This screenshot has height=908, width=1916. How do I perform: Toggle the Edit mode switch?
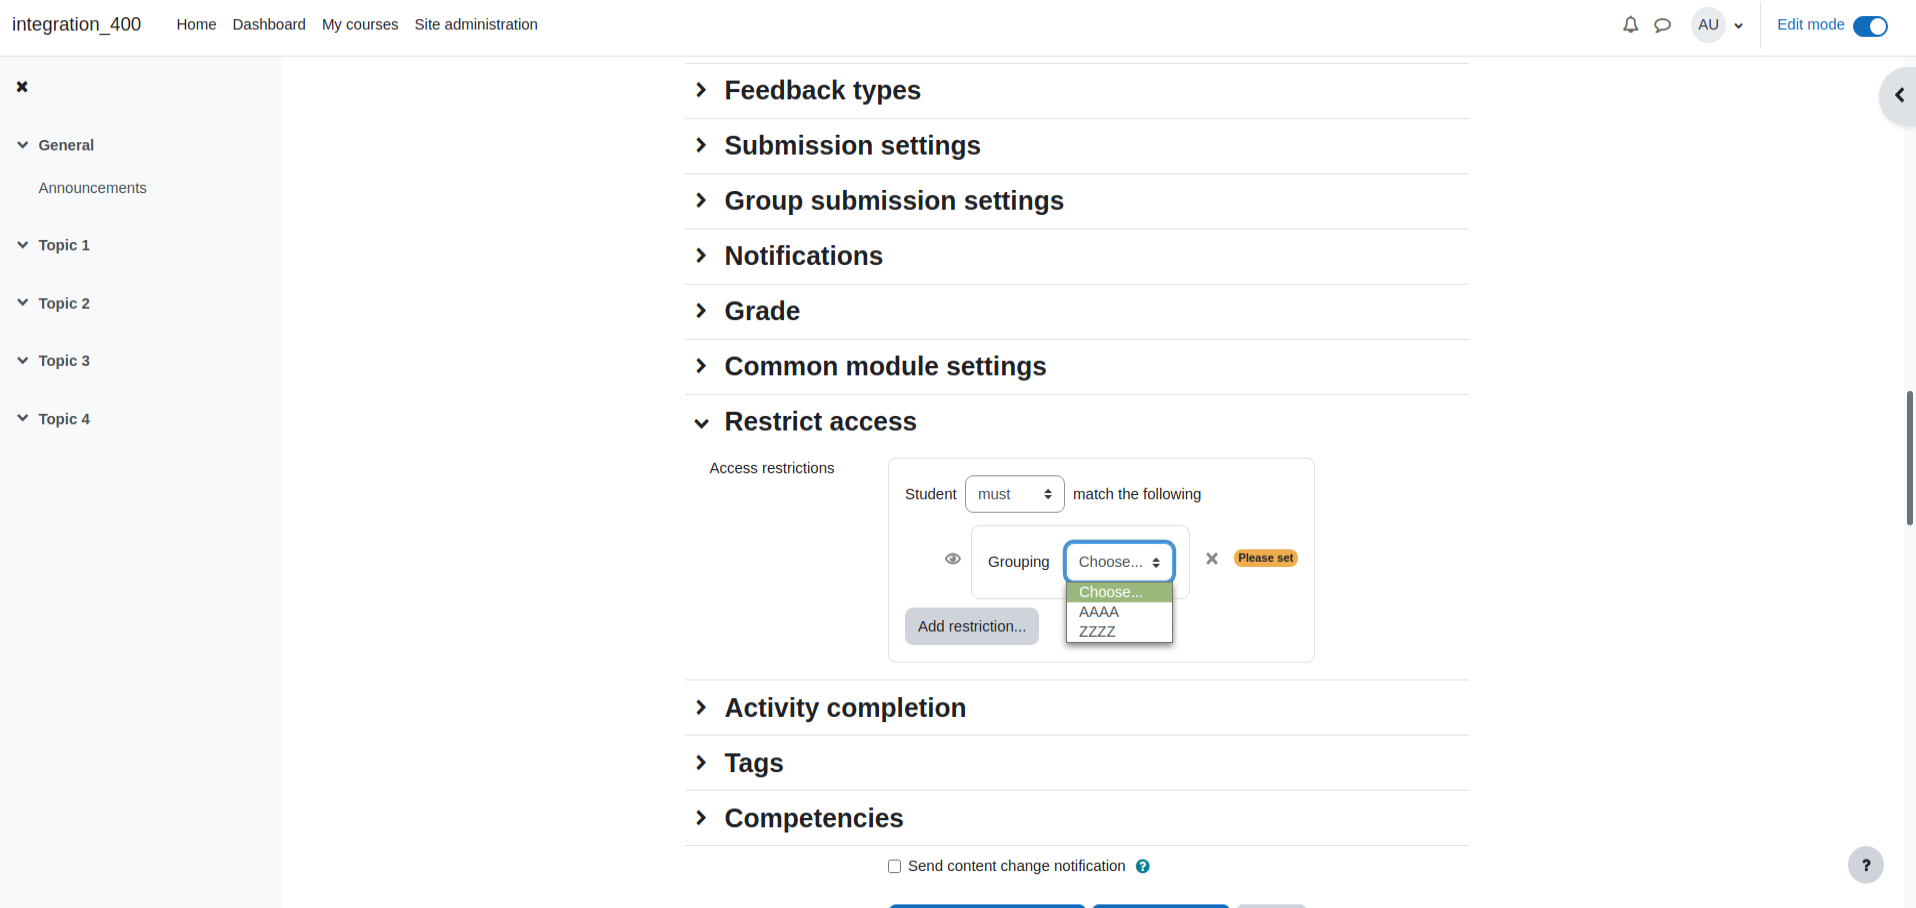[x=1870, y=26]
